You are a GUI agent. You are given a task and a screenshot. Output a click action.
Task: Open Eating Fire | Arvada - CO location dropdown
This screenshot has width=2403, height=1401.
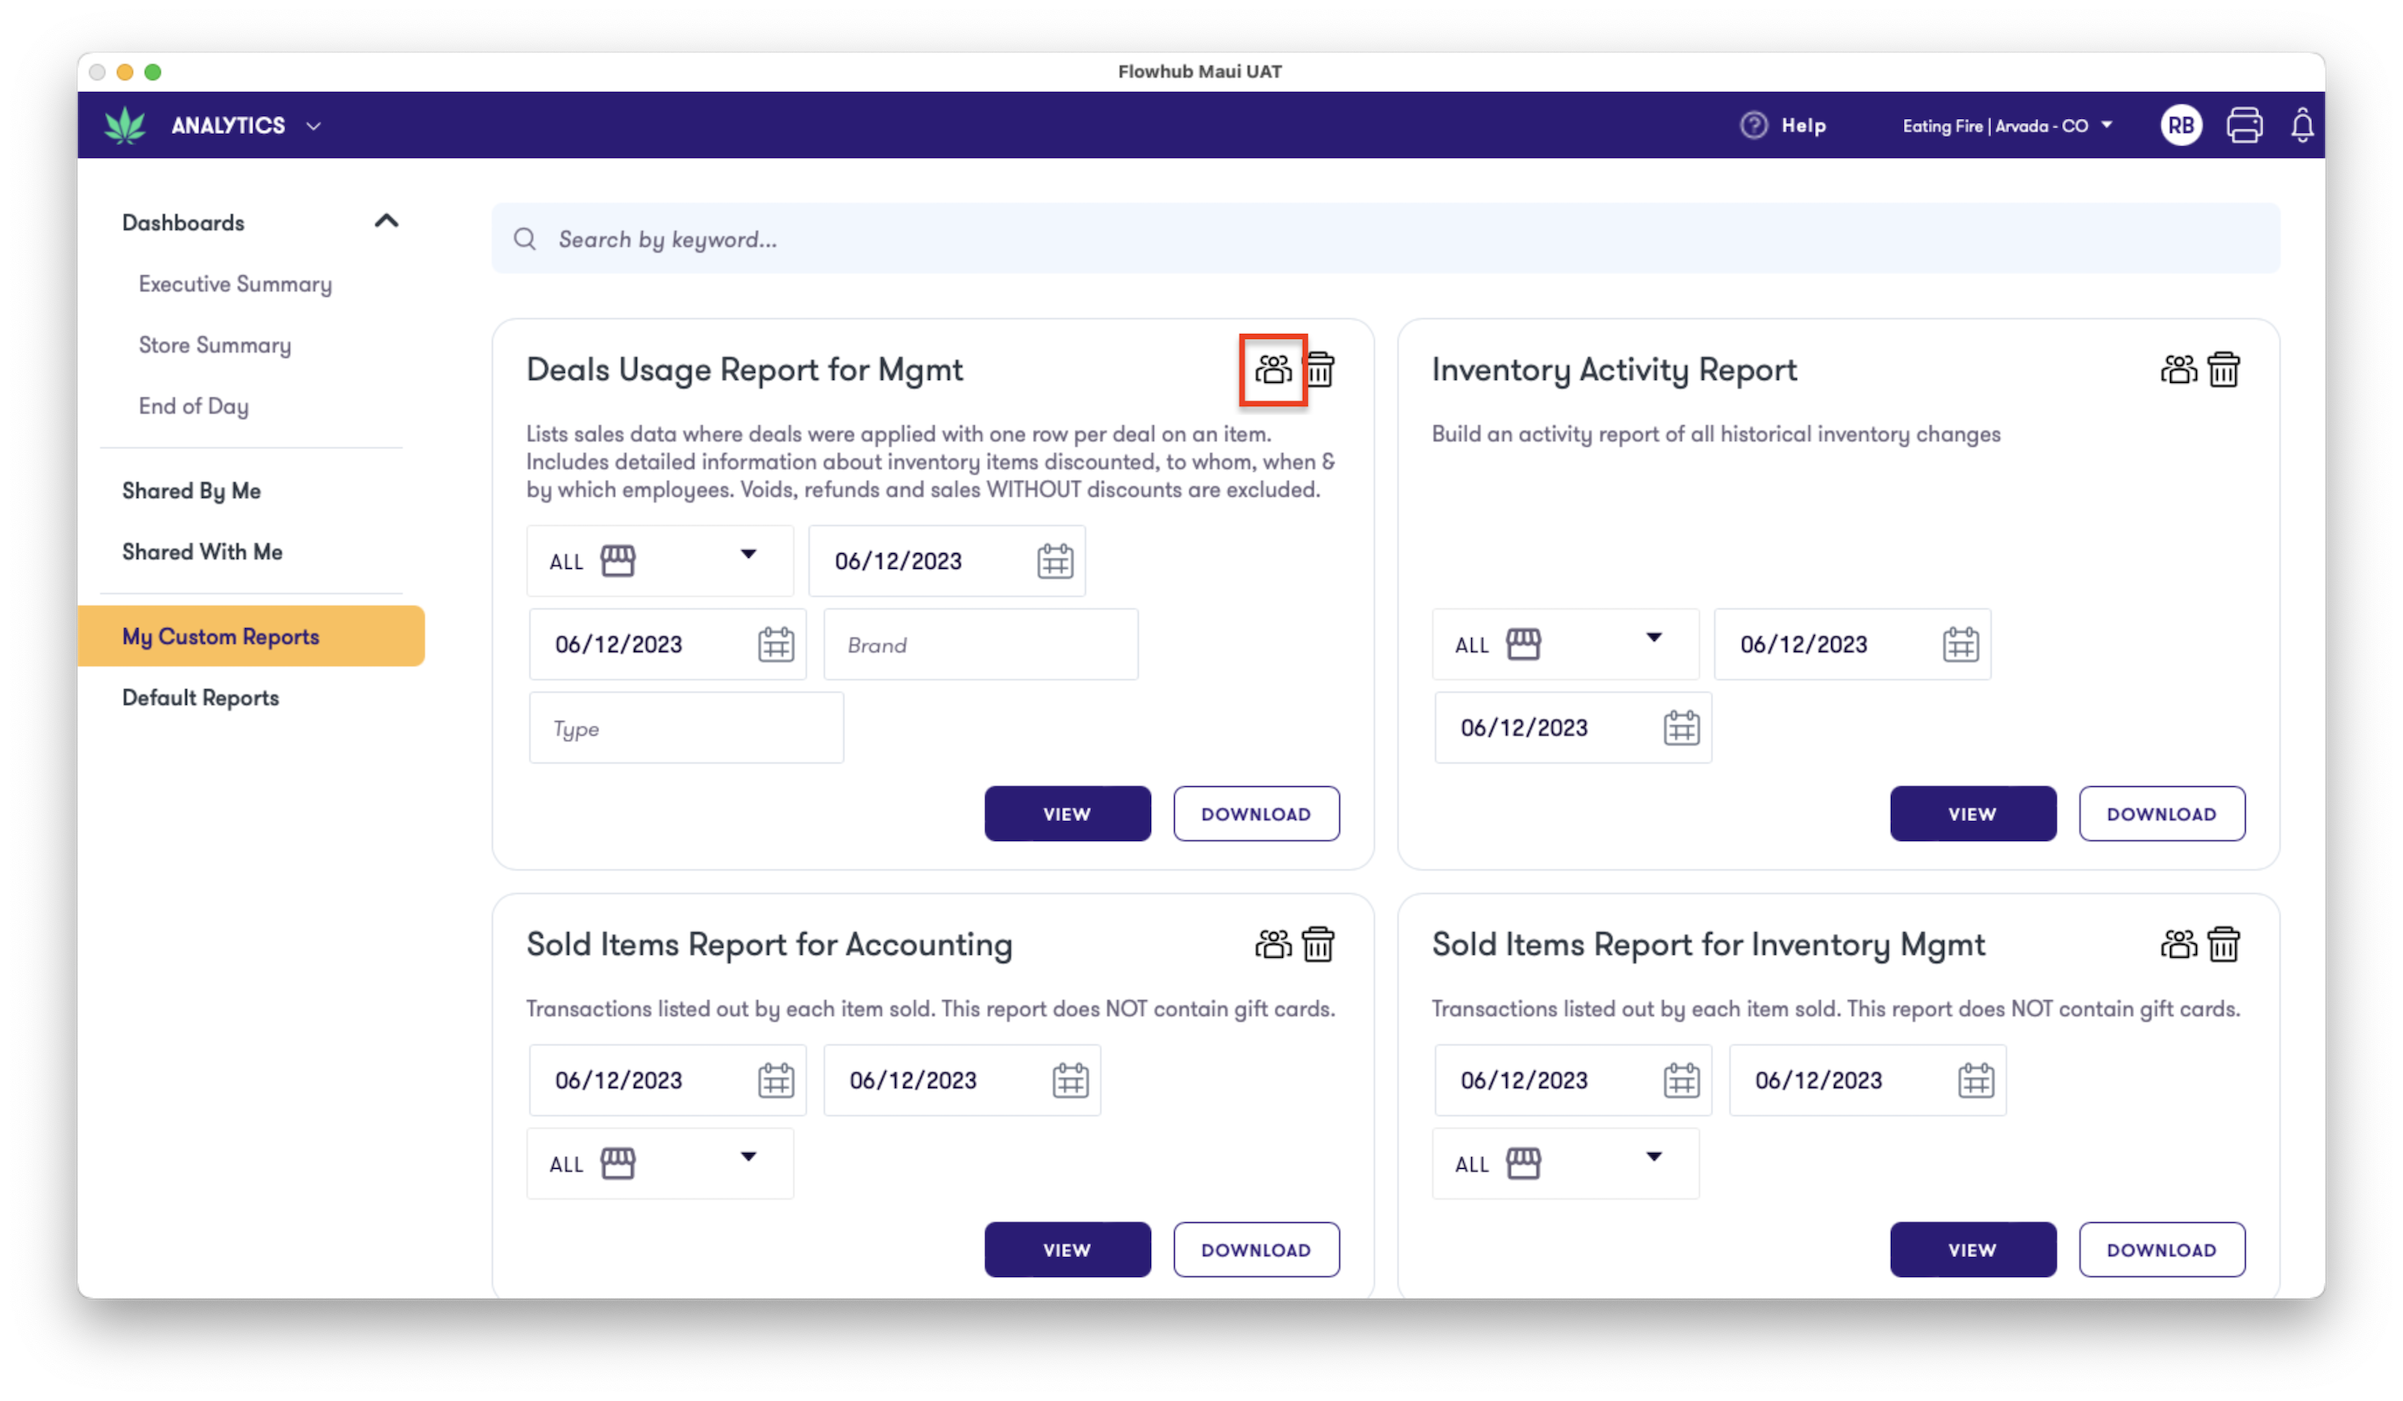2007,125
